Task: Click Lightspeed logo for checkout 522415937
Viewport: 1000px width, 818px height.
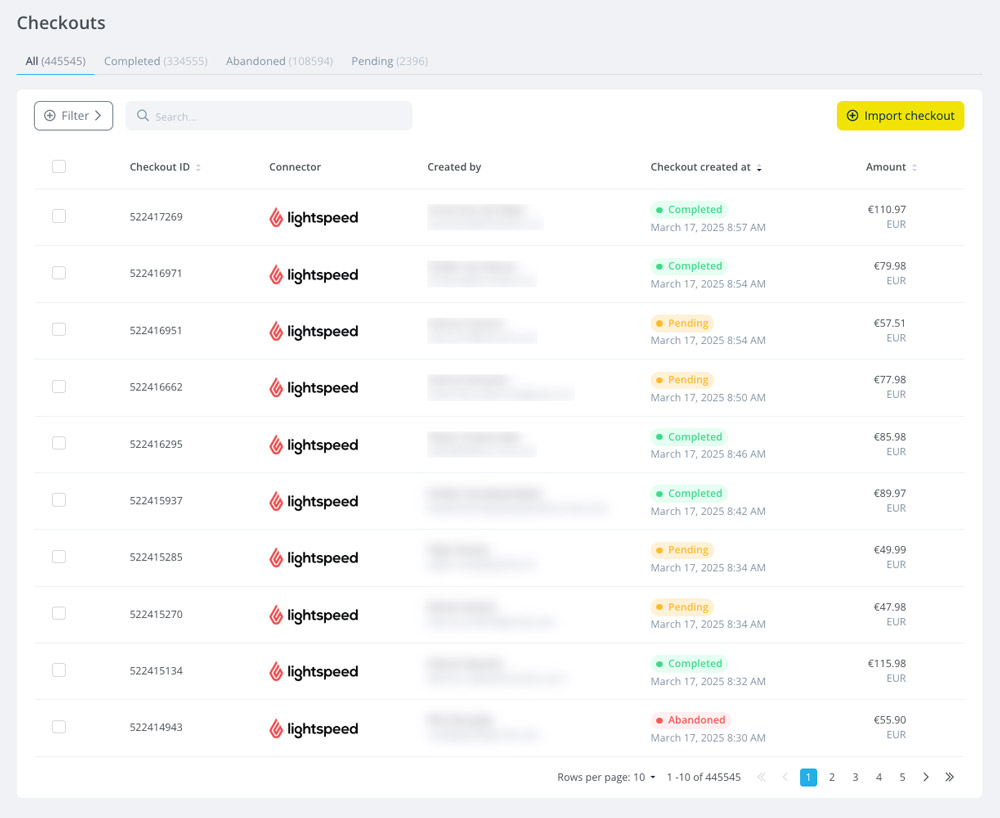Action: 314,501
